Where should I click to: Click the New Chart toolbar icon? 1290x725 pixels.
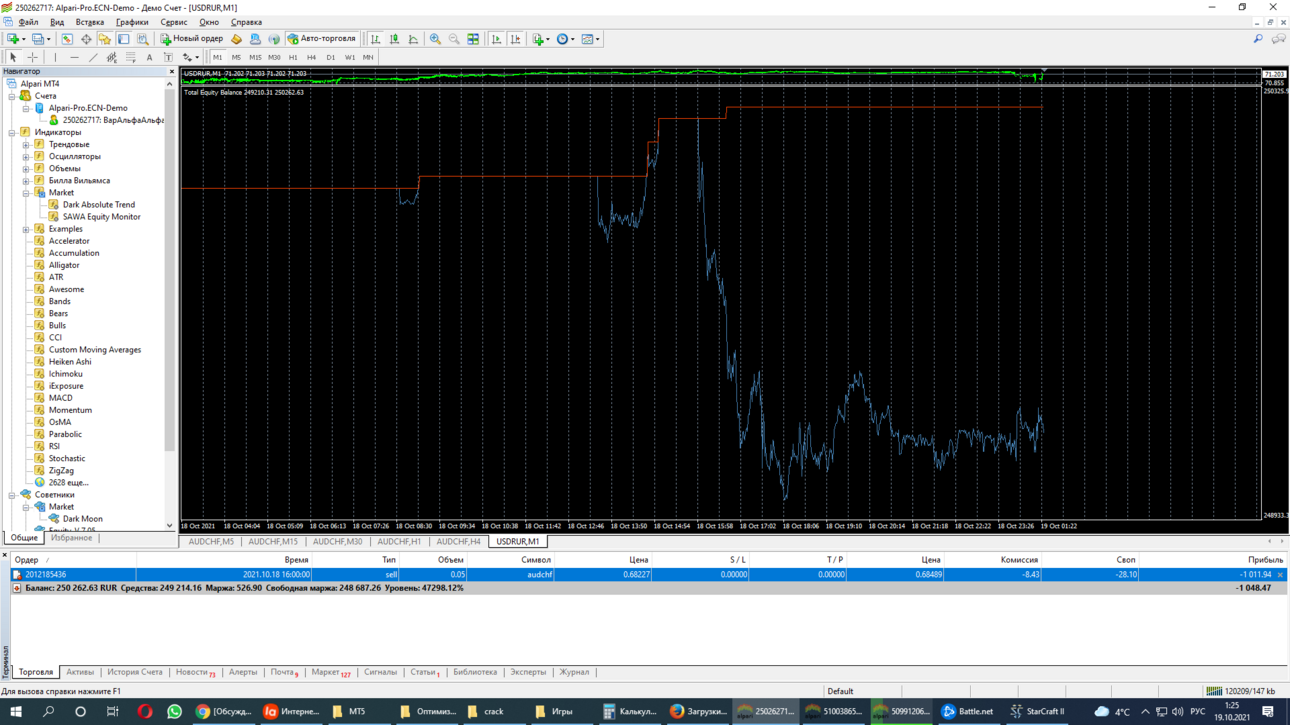click(13, 39)
